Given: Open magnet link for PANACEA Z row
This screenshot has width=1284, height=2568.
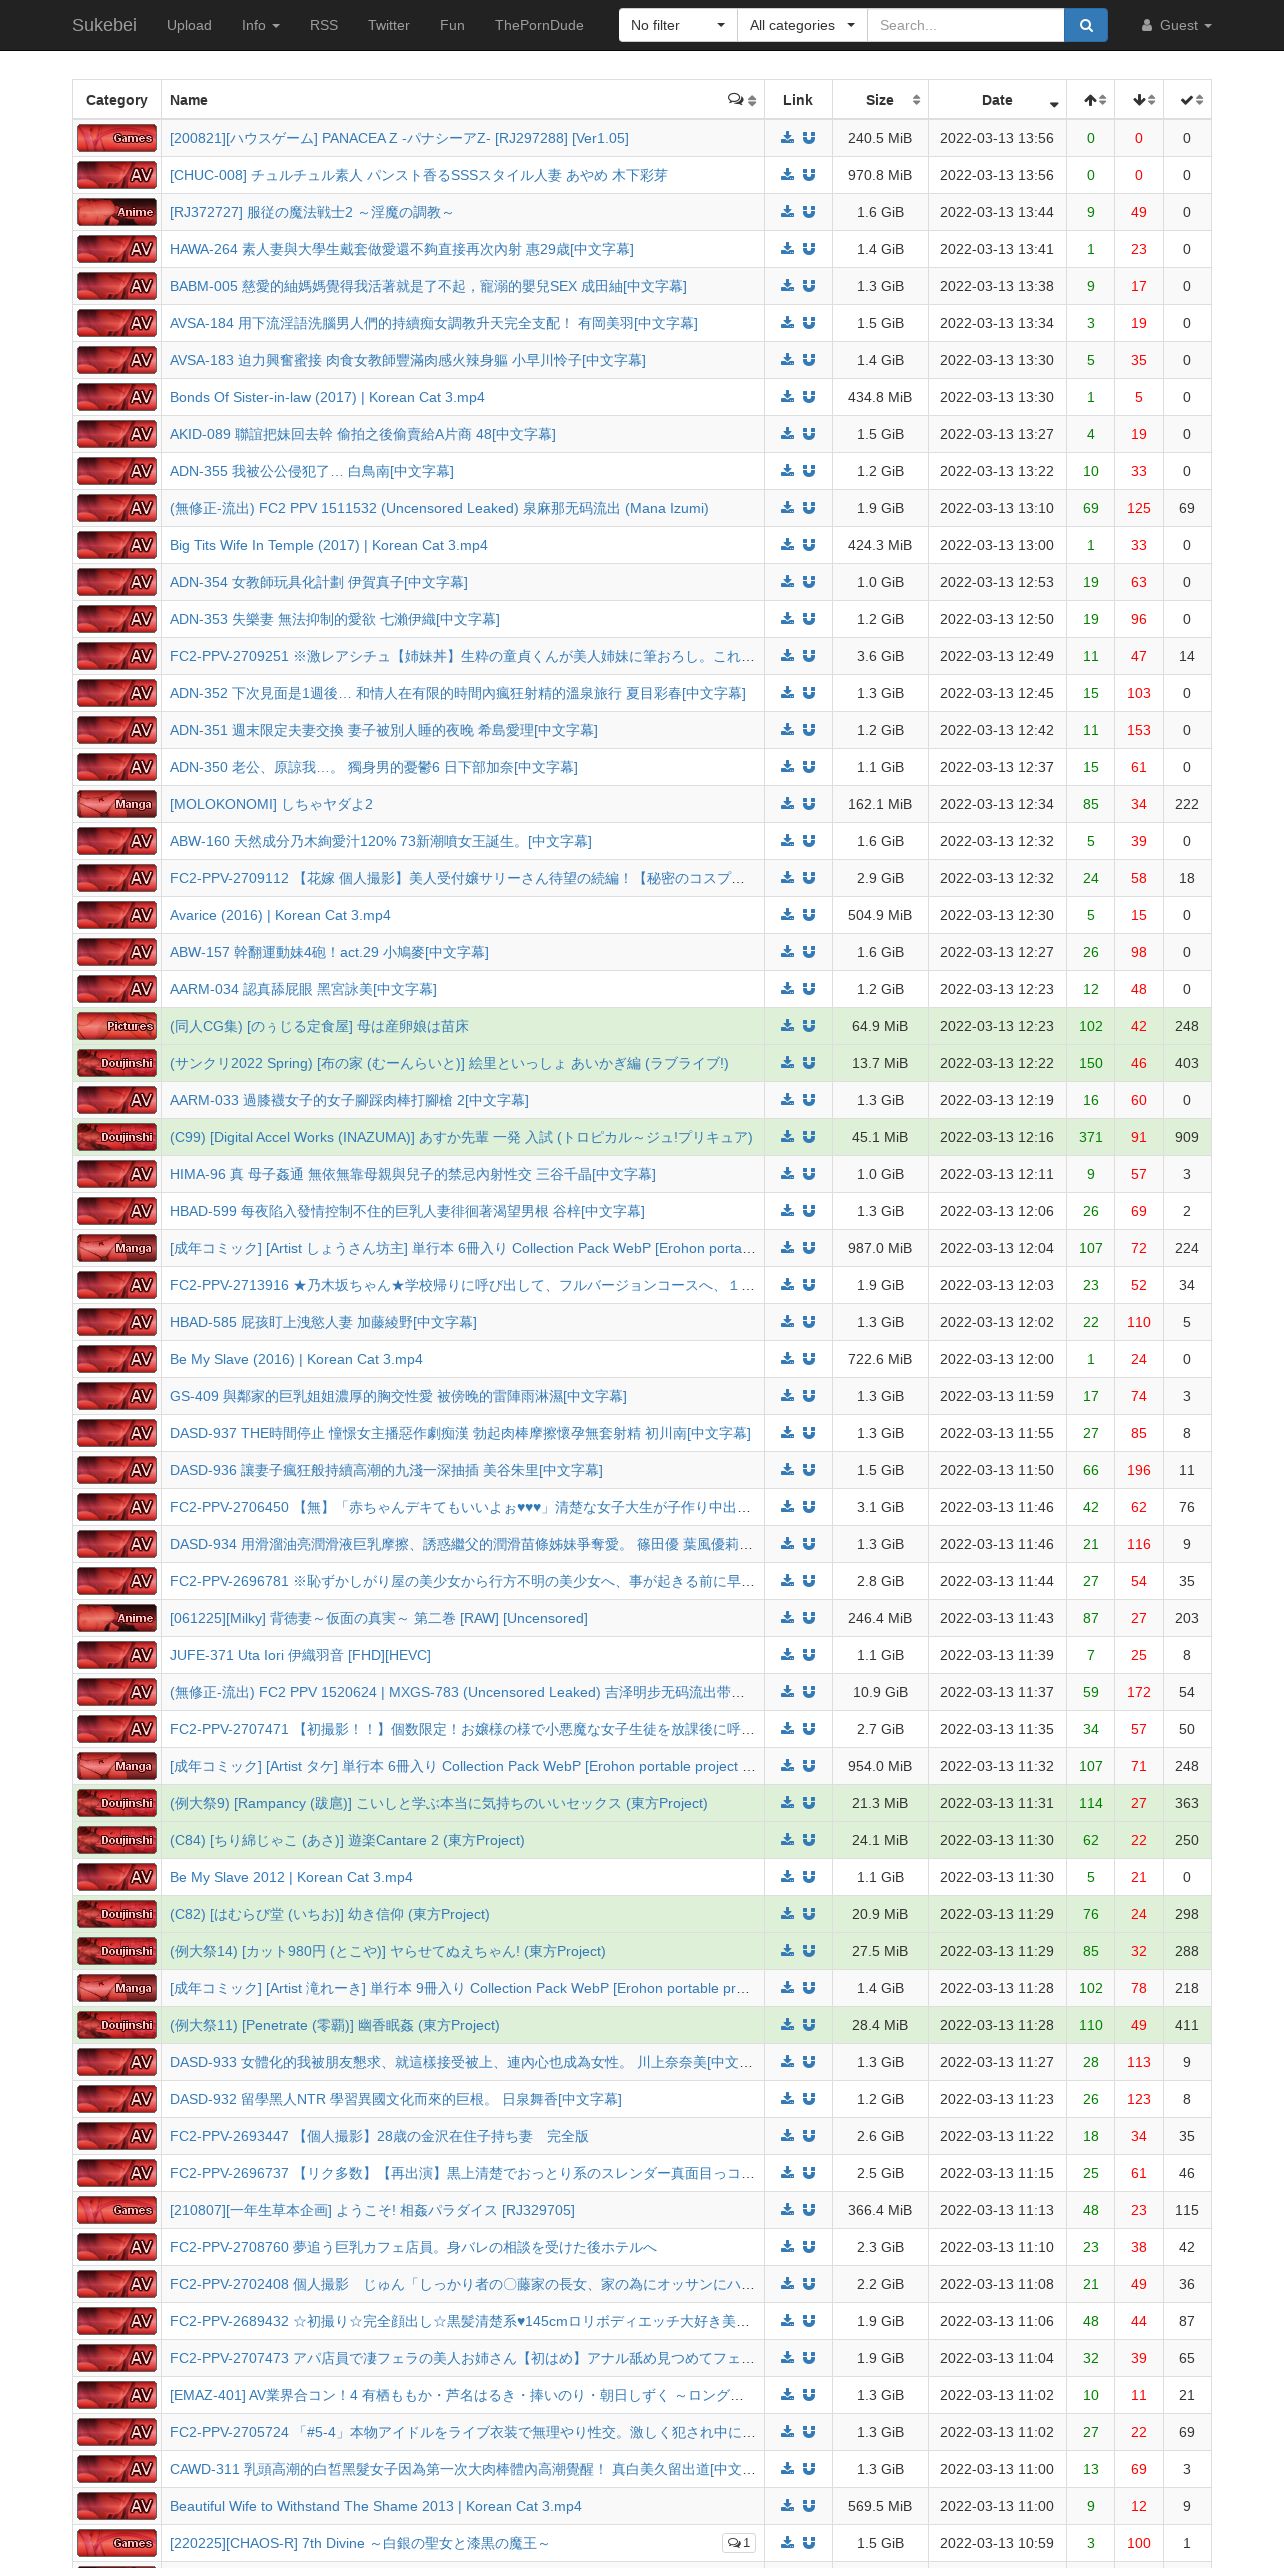Looking at the screenshot, I should (x=809, y=138).
